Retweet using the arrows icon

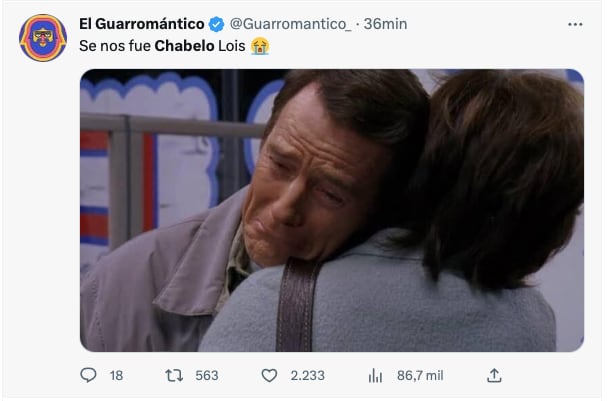click(174, 375)
